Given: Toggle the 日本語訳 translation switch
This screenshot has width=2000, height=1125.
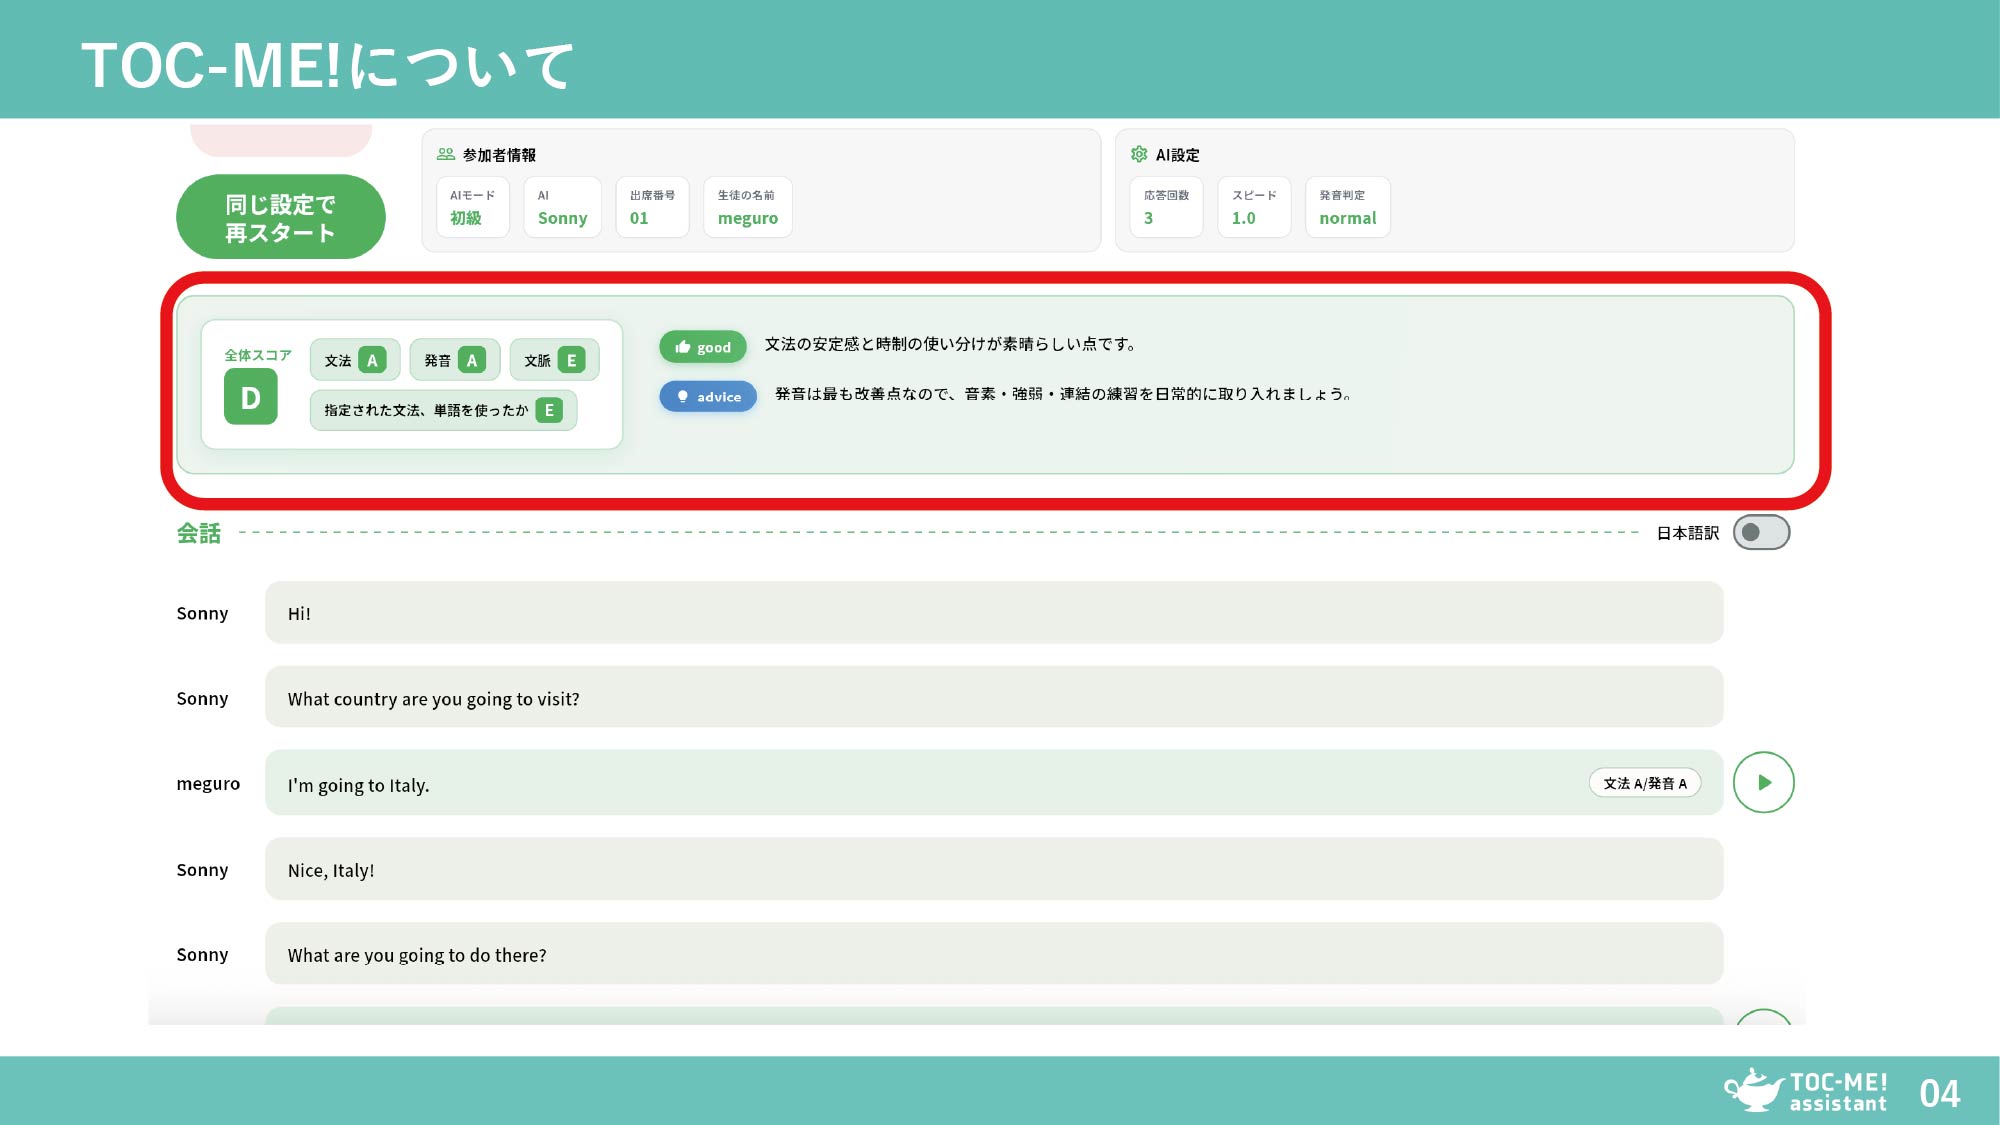Looking at the screenshot, I should (x=1761, y=532).
